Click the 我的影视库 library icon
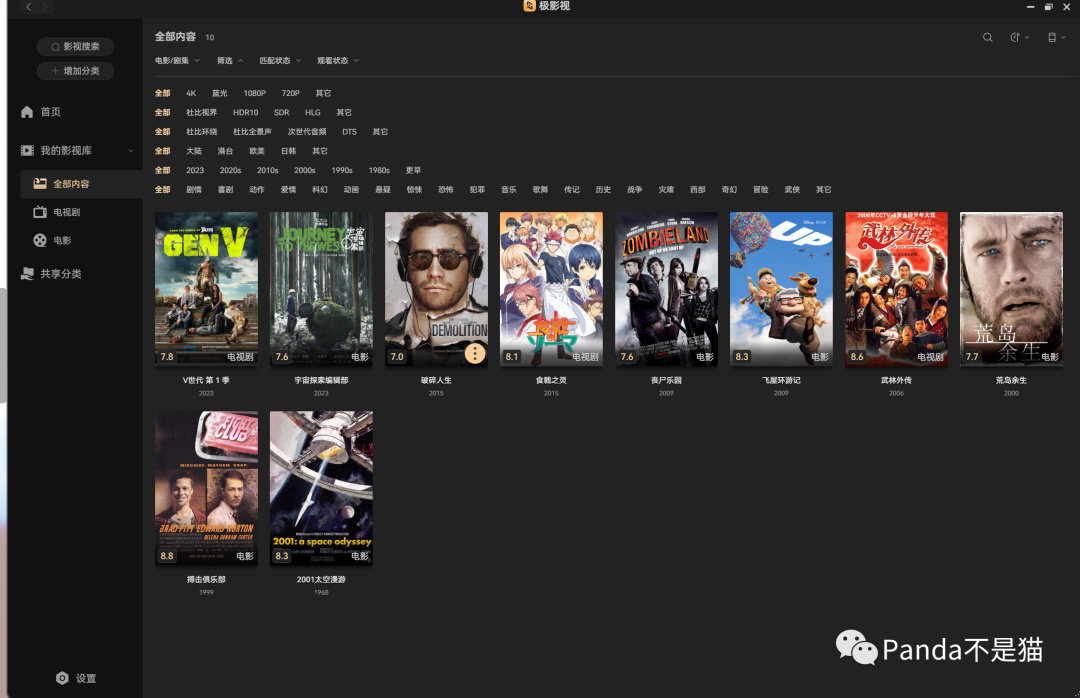The width and height of the screenshot is (1080, 698). [27, 150]
